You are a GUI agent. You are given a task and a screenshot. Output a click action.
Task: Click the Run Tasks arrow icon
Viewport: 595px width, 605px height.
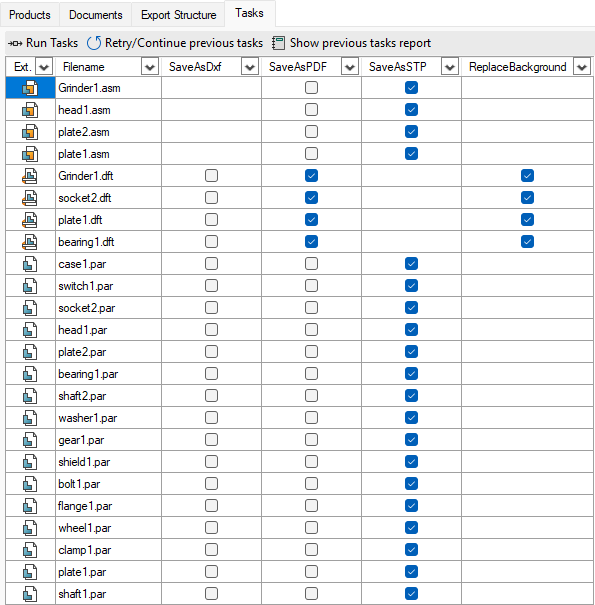[15, 43]
